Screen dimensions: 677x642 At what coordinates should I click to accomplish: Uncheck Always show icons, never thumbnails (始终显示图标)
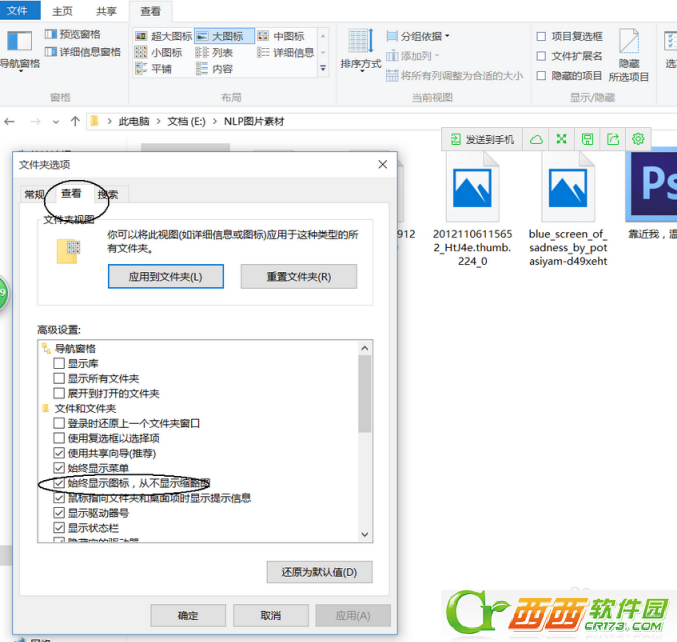pyautogui.click(x=59, y=483)
